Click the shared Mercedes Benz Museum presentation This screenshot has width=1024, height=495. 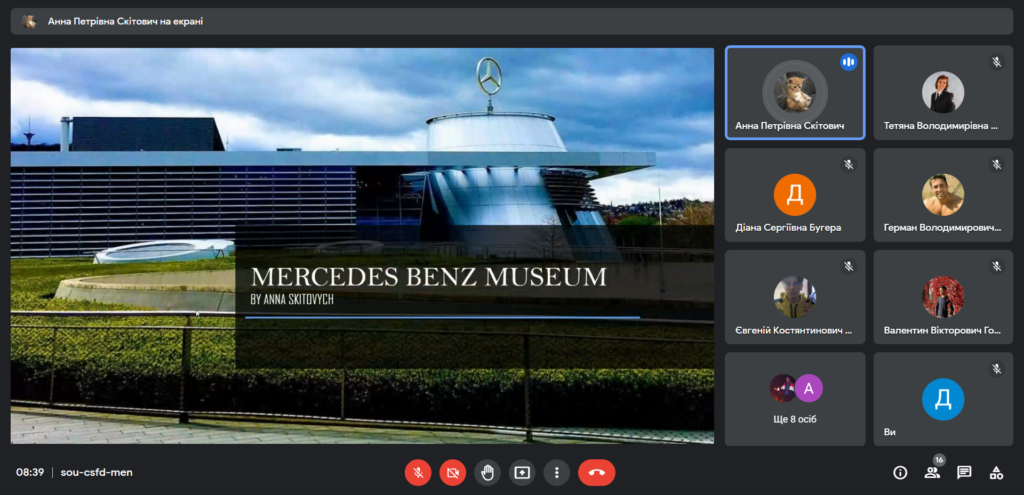click(x=362, y=245)
